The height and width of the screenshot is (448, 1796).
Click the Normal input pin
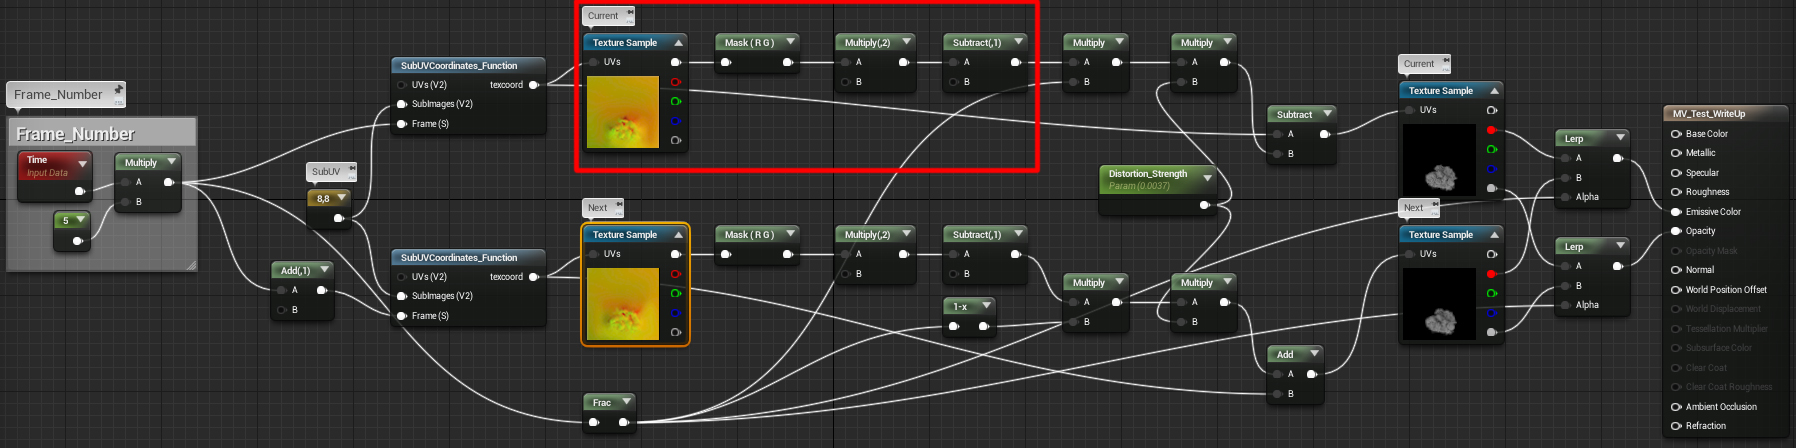point(1676,270)
